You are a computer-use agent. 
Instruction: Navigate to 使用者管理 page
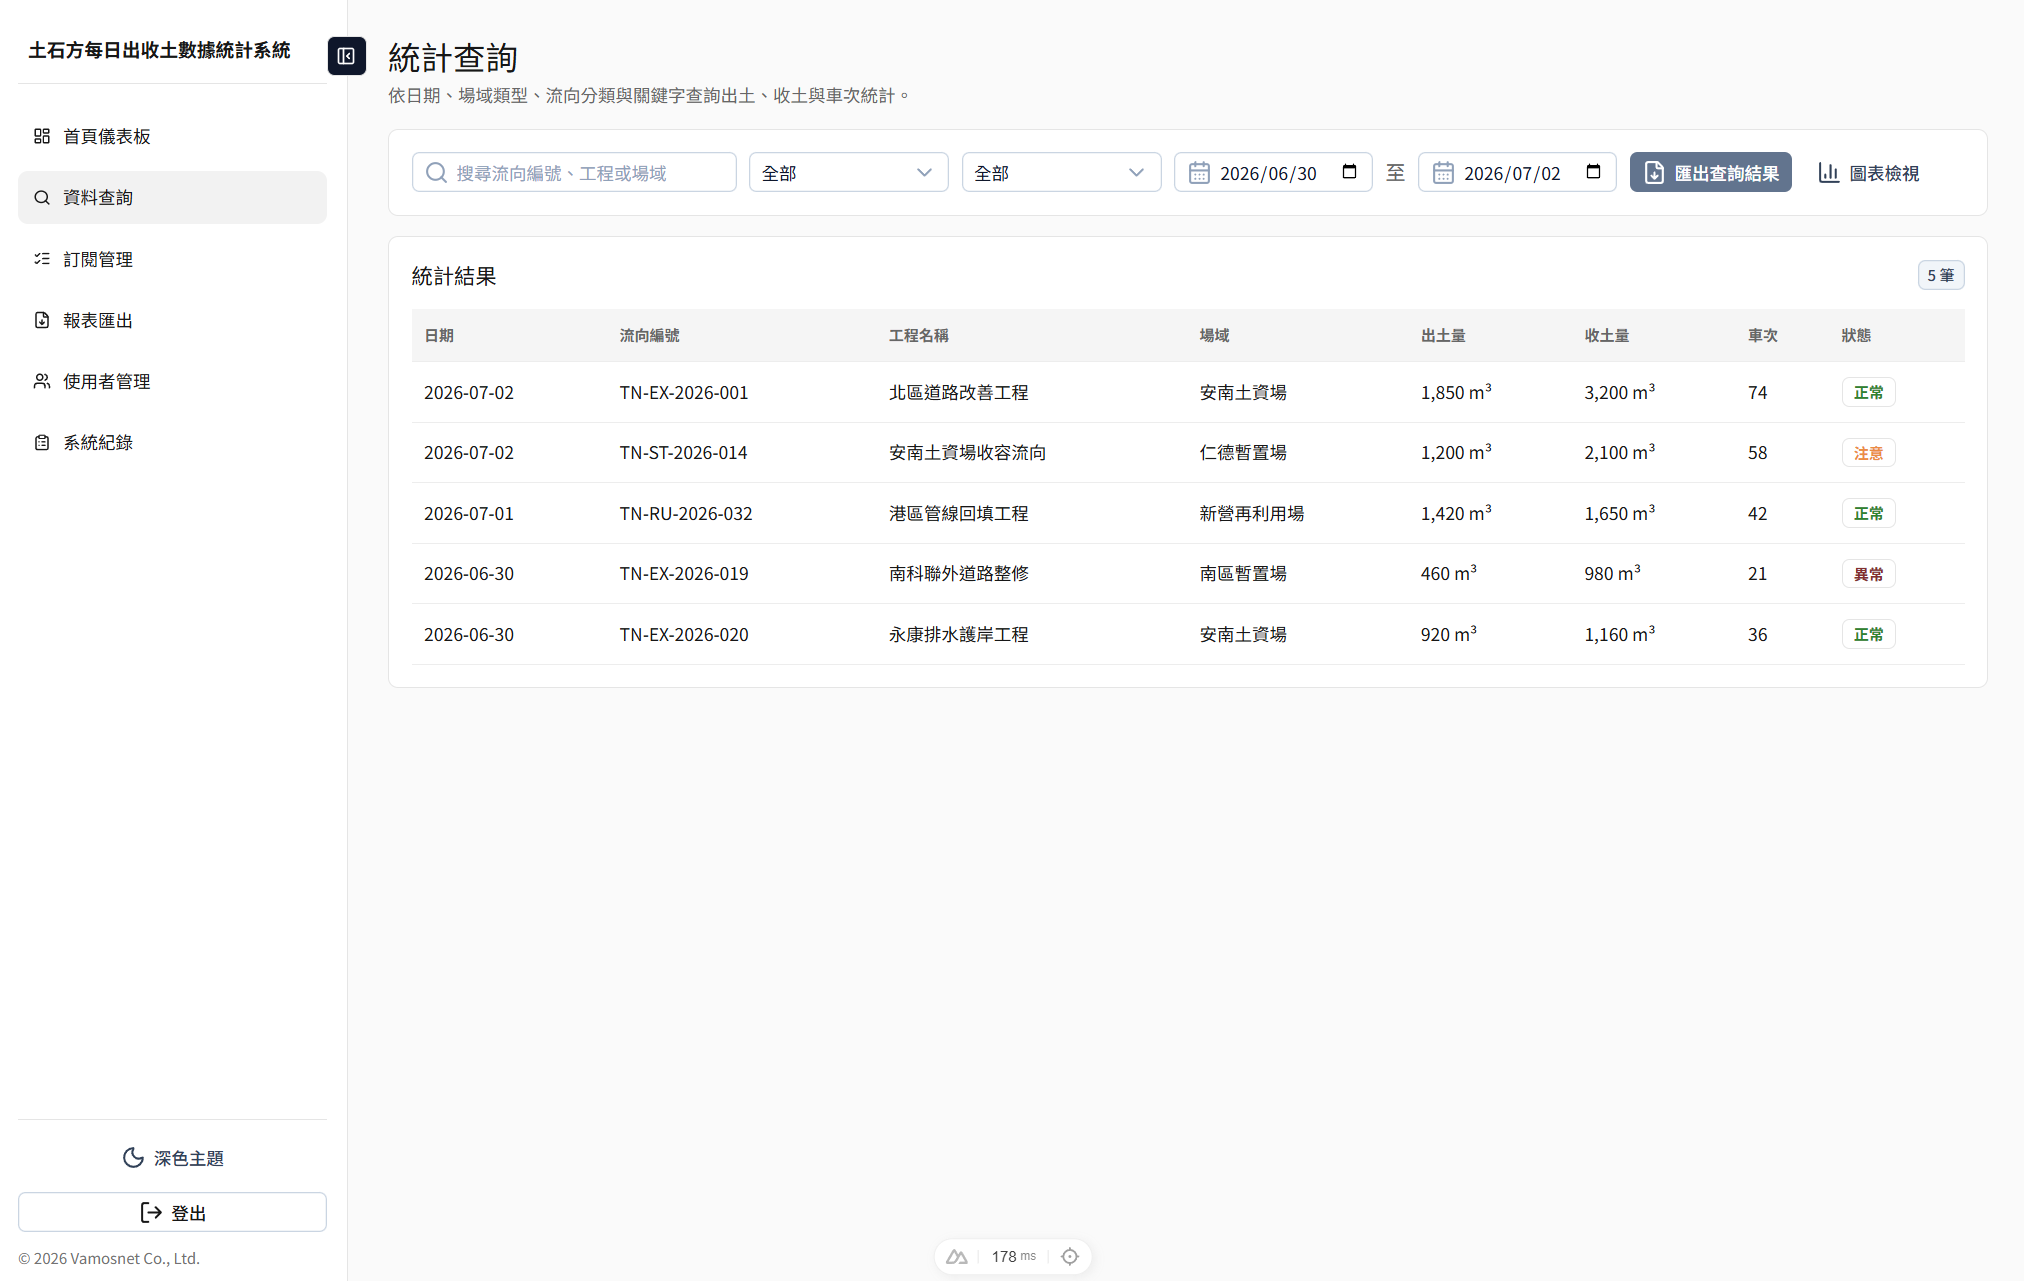tap(172, 381)
